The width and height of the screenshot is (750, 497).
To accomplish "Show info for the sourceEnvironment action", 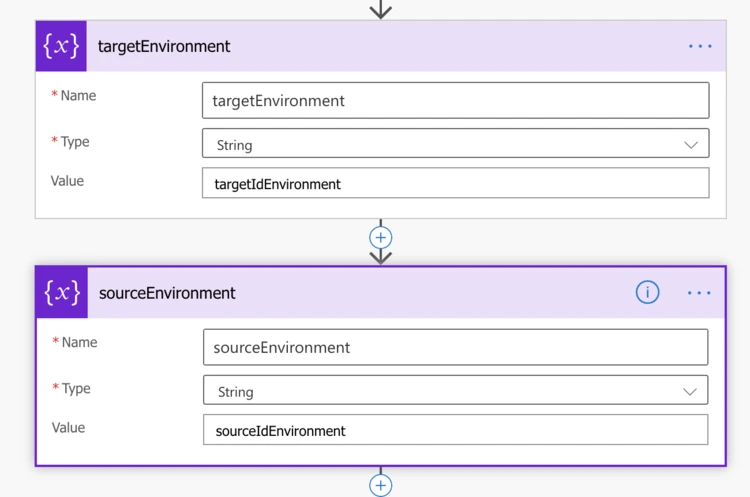I will tap(647, 292).
